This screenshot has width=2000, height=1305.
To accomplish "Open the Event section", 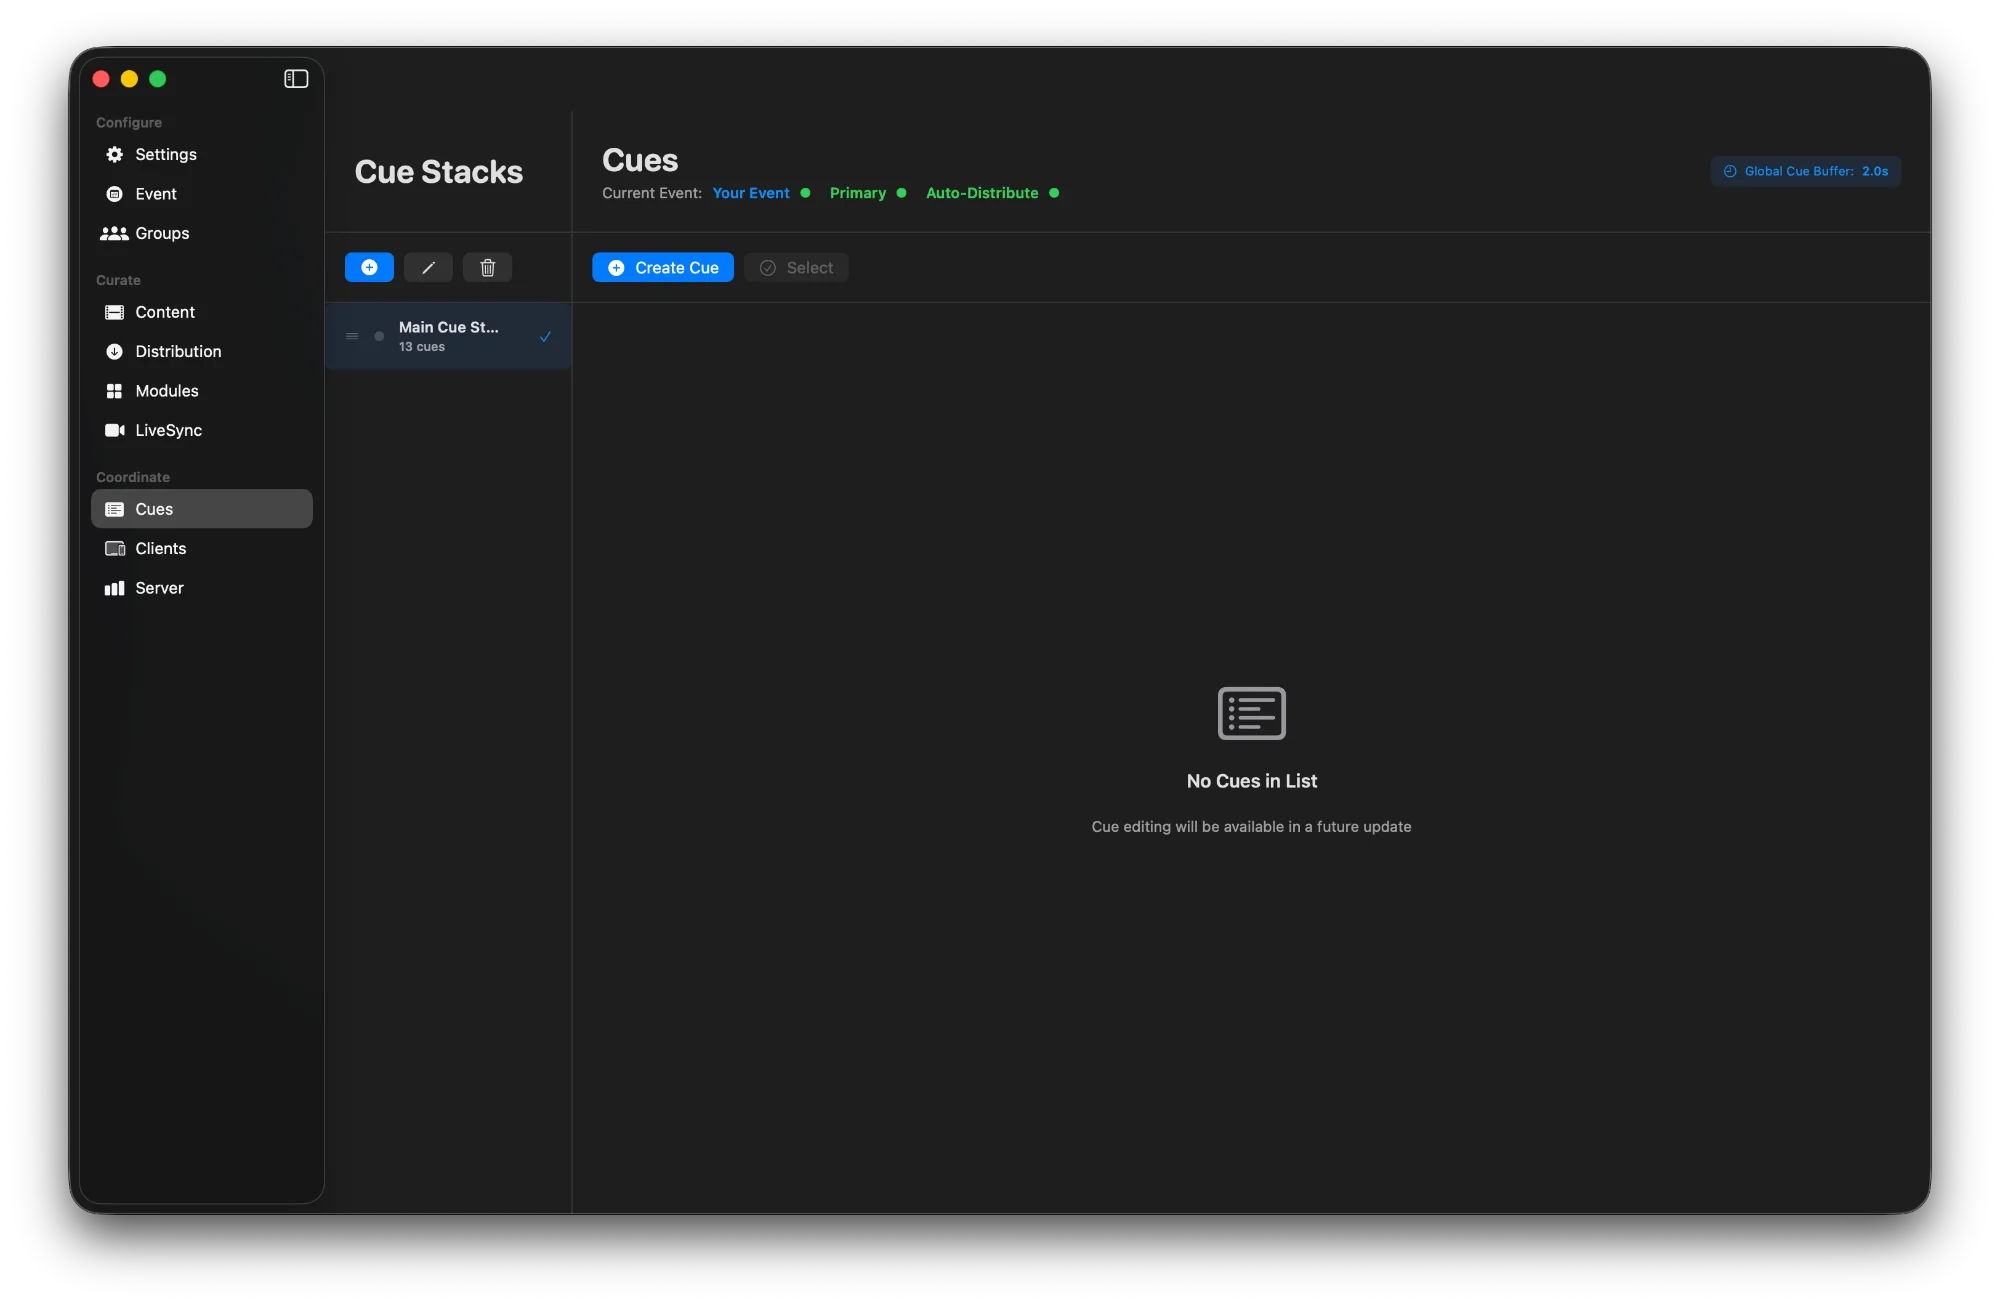I will coord(156,194).
